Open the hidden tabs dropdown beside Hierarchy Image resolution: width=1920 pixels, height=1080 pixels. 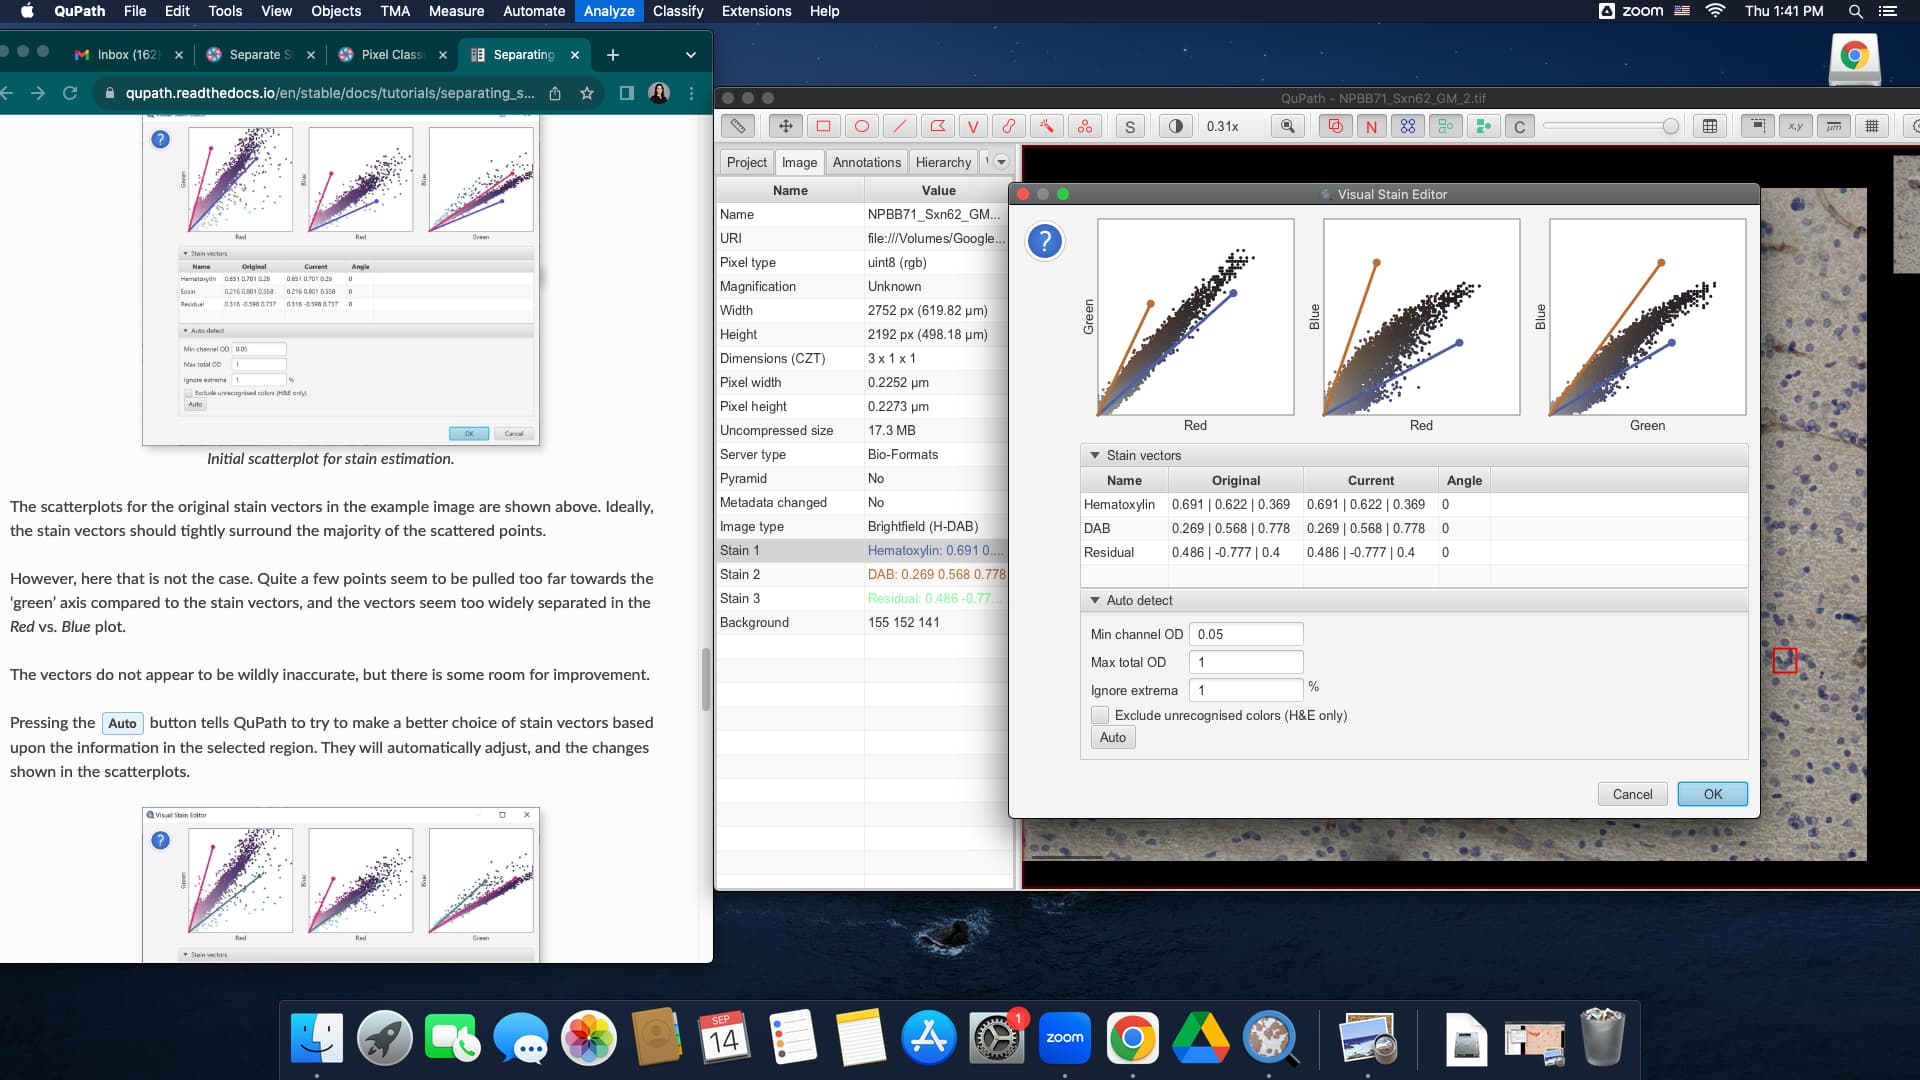coord(1000,161)
